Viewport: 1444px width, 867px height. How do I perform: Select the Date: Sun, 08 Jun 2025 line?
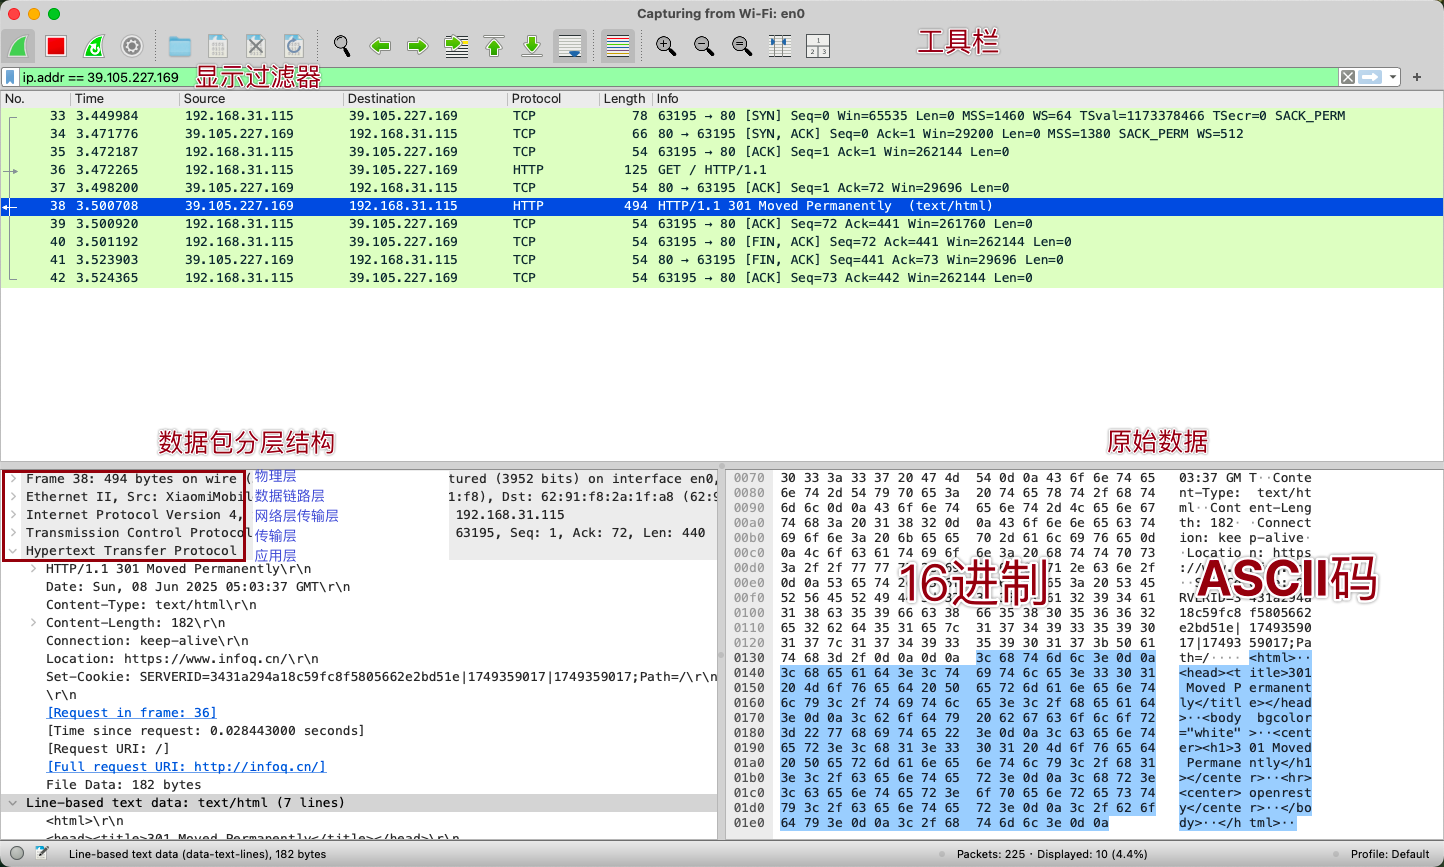tap(198, 587)
